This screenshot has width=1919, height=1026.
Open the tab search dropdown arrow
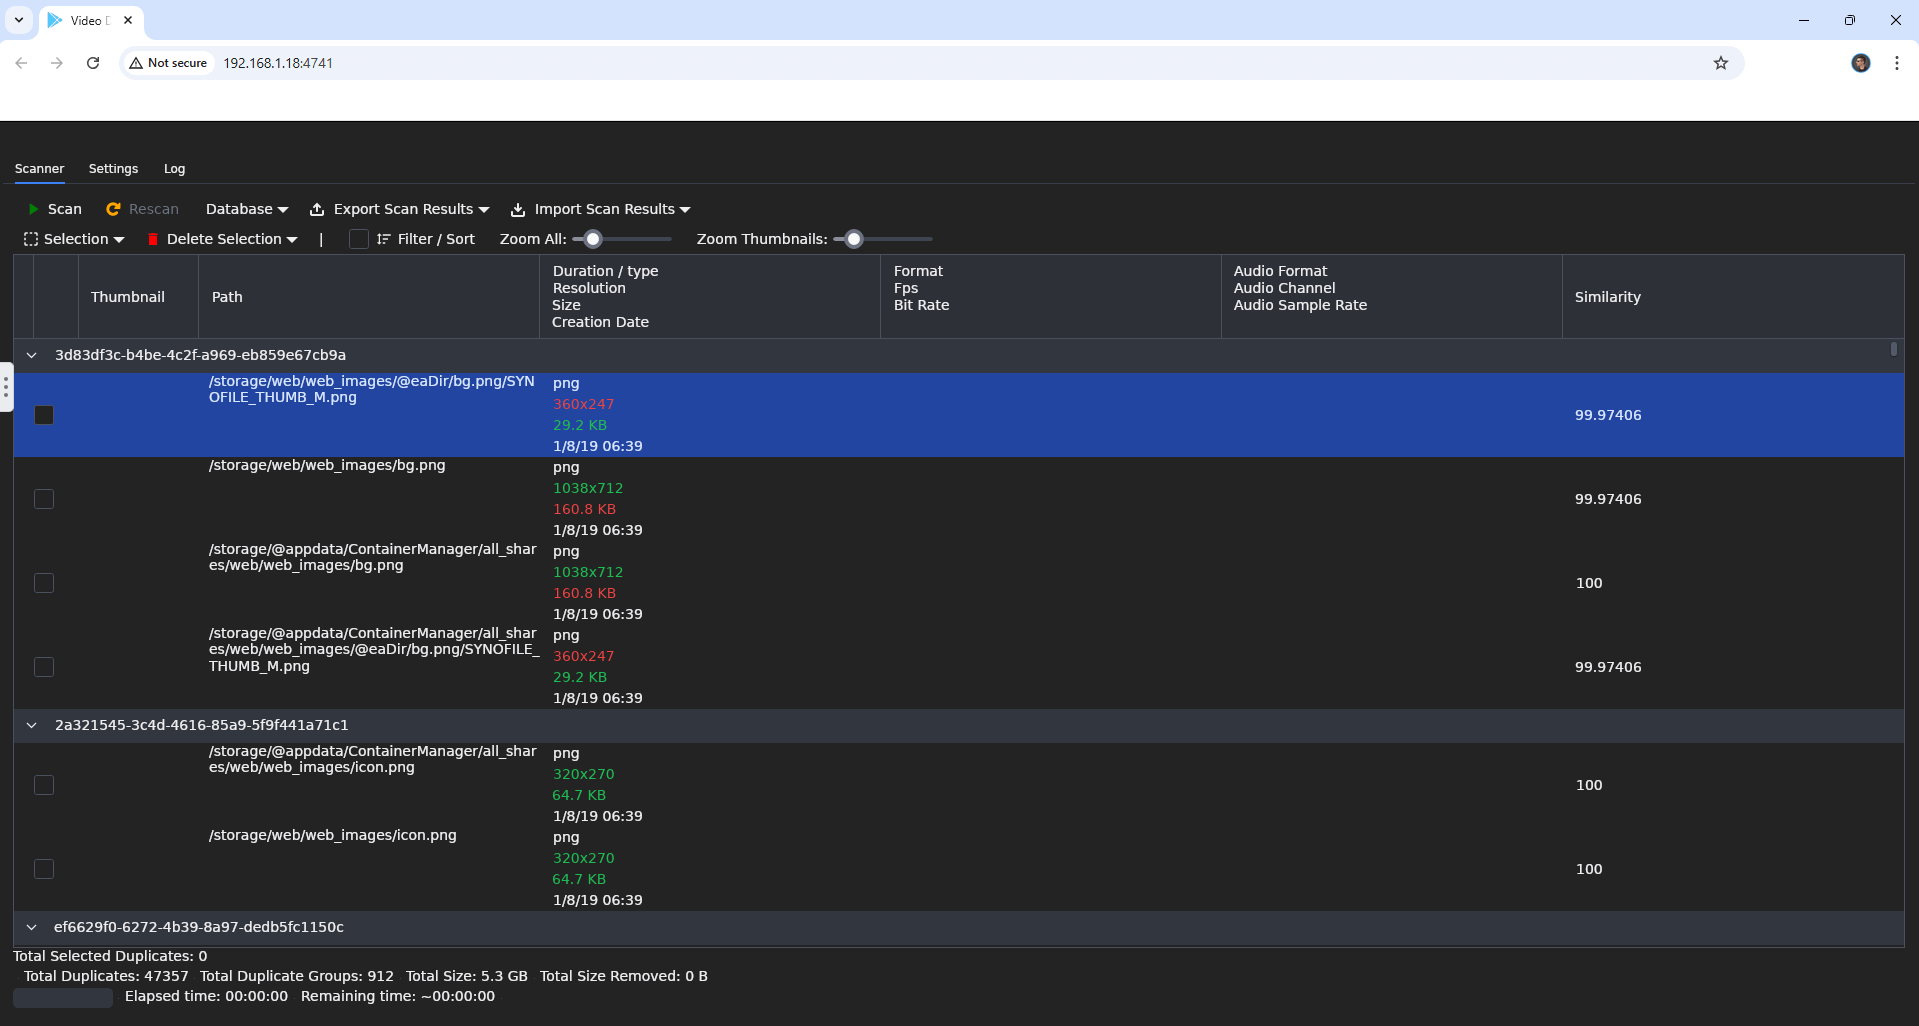pyautogui.click(x=19, y=20)
